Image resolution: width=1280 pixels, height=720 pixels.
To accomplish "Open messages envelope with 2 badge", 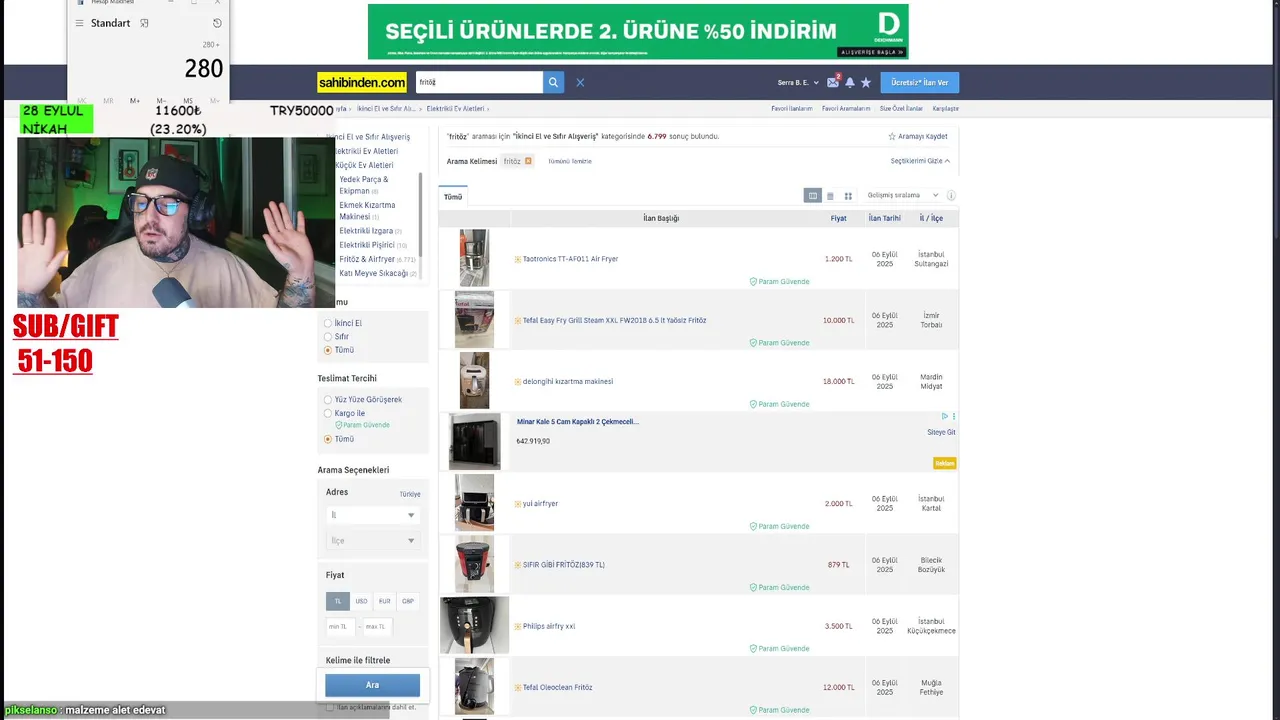I will tap(833, 82).
